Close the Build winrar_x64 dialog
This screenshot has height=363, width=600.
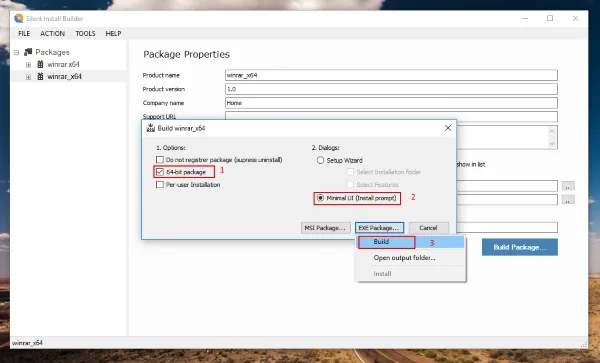448,128
